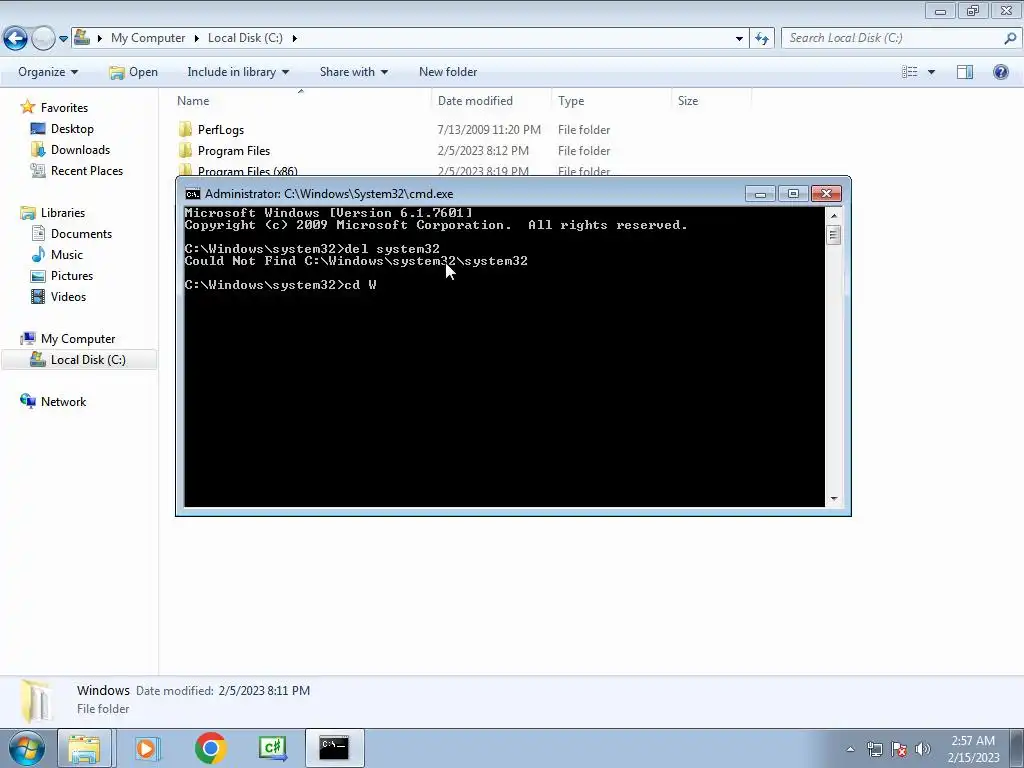This screenshot has width=1024, height=768.
Task: Select Network in the navigation pane
Action: click(x=63, y=401)
